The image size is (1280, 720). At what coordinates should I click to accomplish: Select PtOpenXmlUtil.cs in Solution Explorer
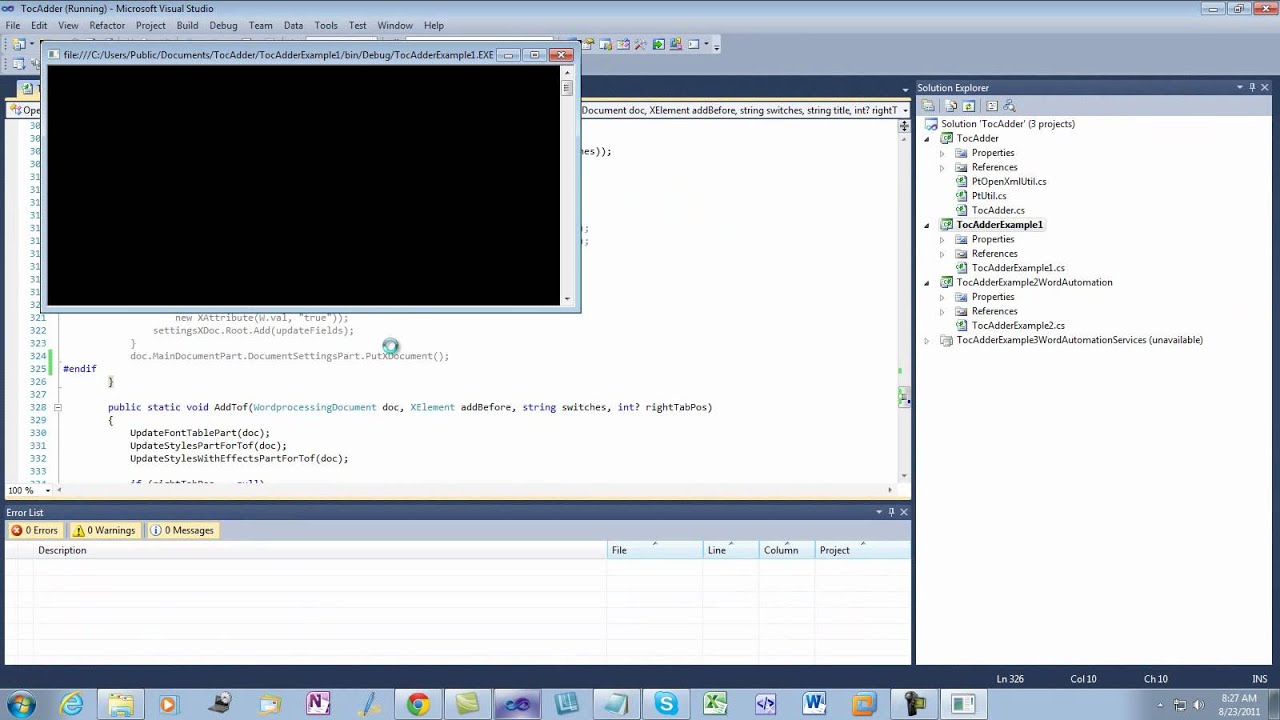coord(1009,182)
